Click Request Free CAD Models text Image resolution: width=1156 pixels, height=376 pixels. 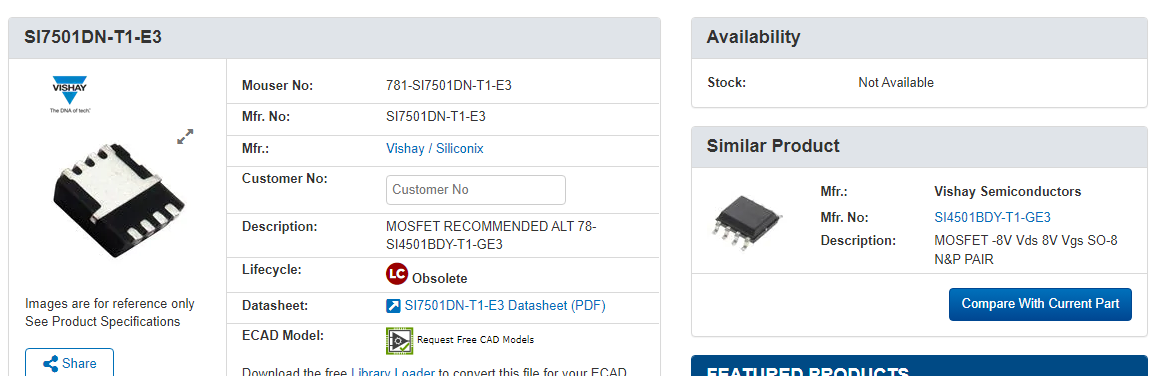pos(476,340)
